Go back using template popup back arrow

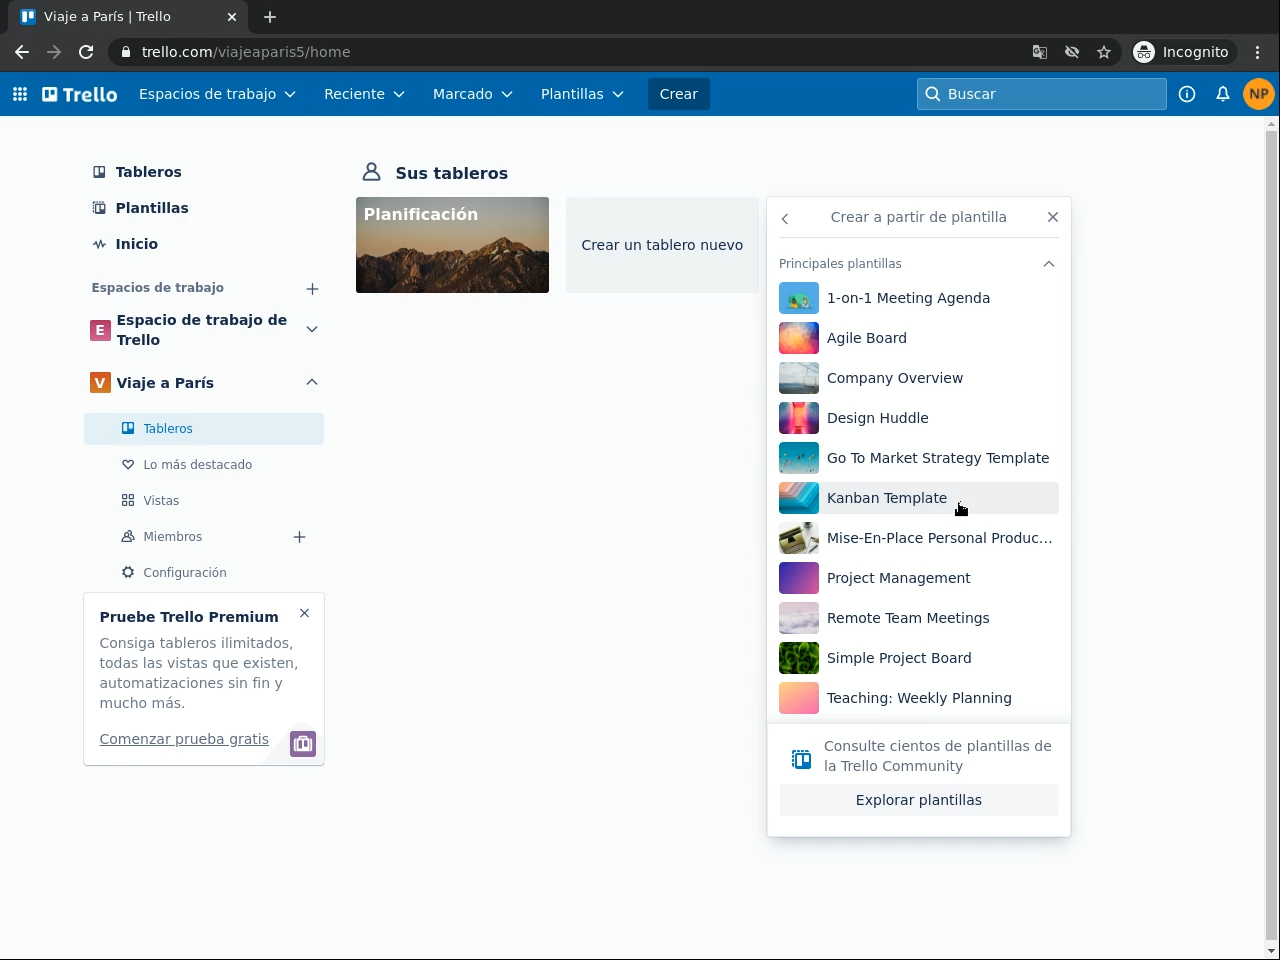point(785,218)
